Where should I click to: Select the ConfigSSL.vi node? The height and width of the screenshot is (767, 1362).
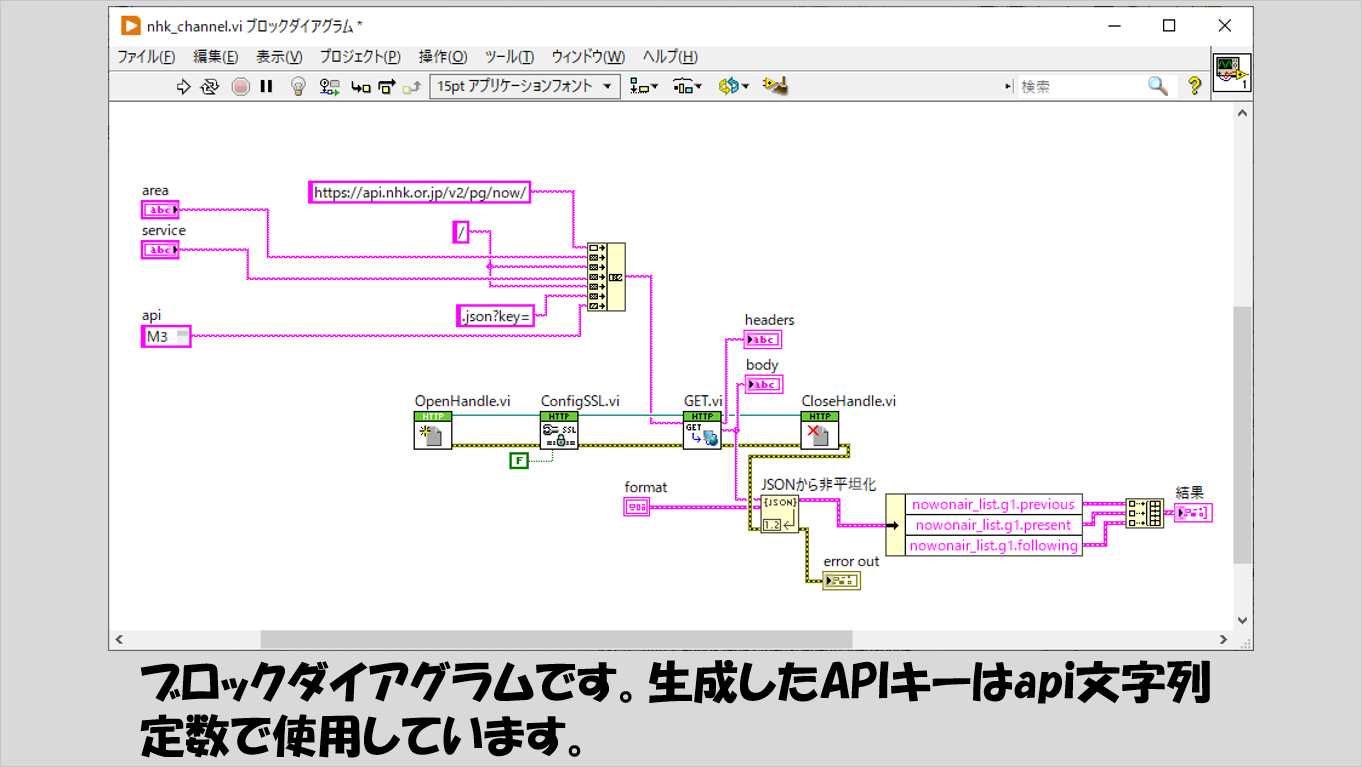559,430
